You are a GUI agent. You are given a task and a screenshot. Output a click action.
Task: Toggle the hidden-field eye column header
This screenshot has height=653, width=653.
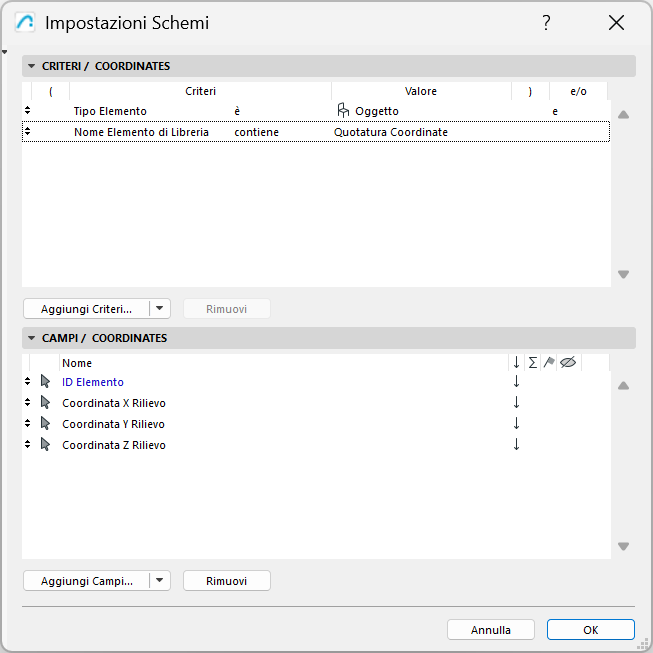(568, 363)
